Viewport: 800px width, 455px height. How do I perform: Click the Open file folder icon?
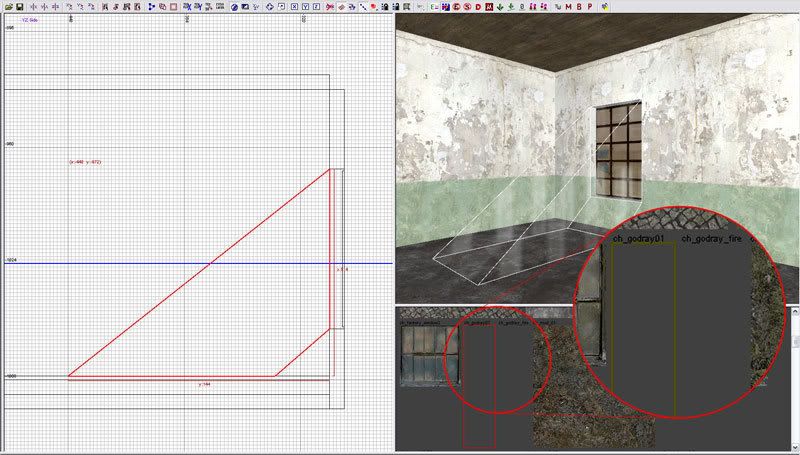(8, 7)
